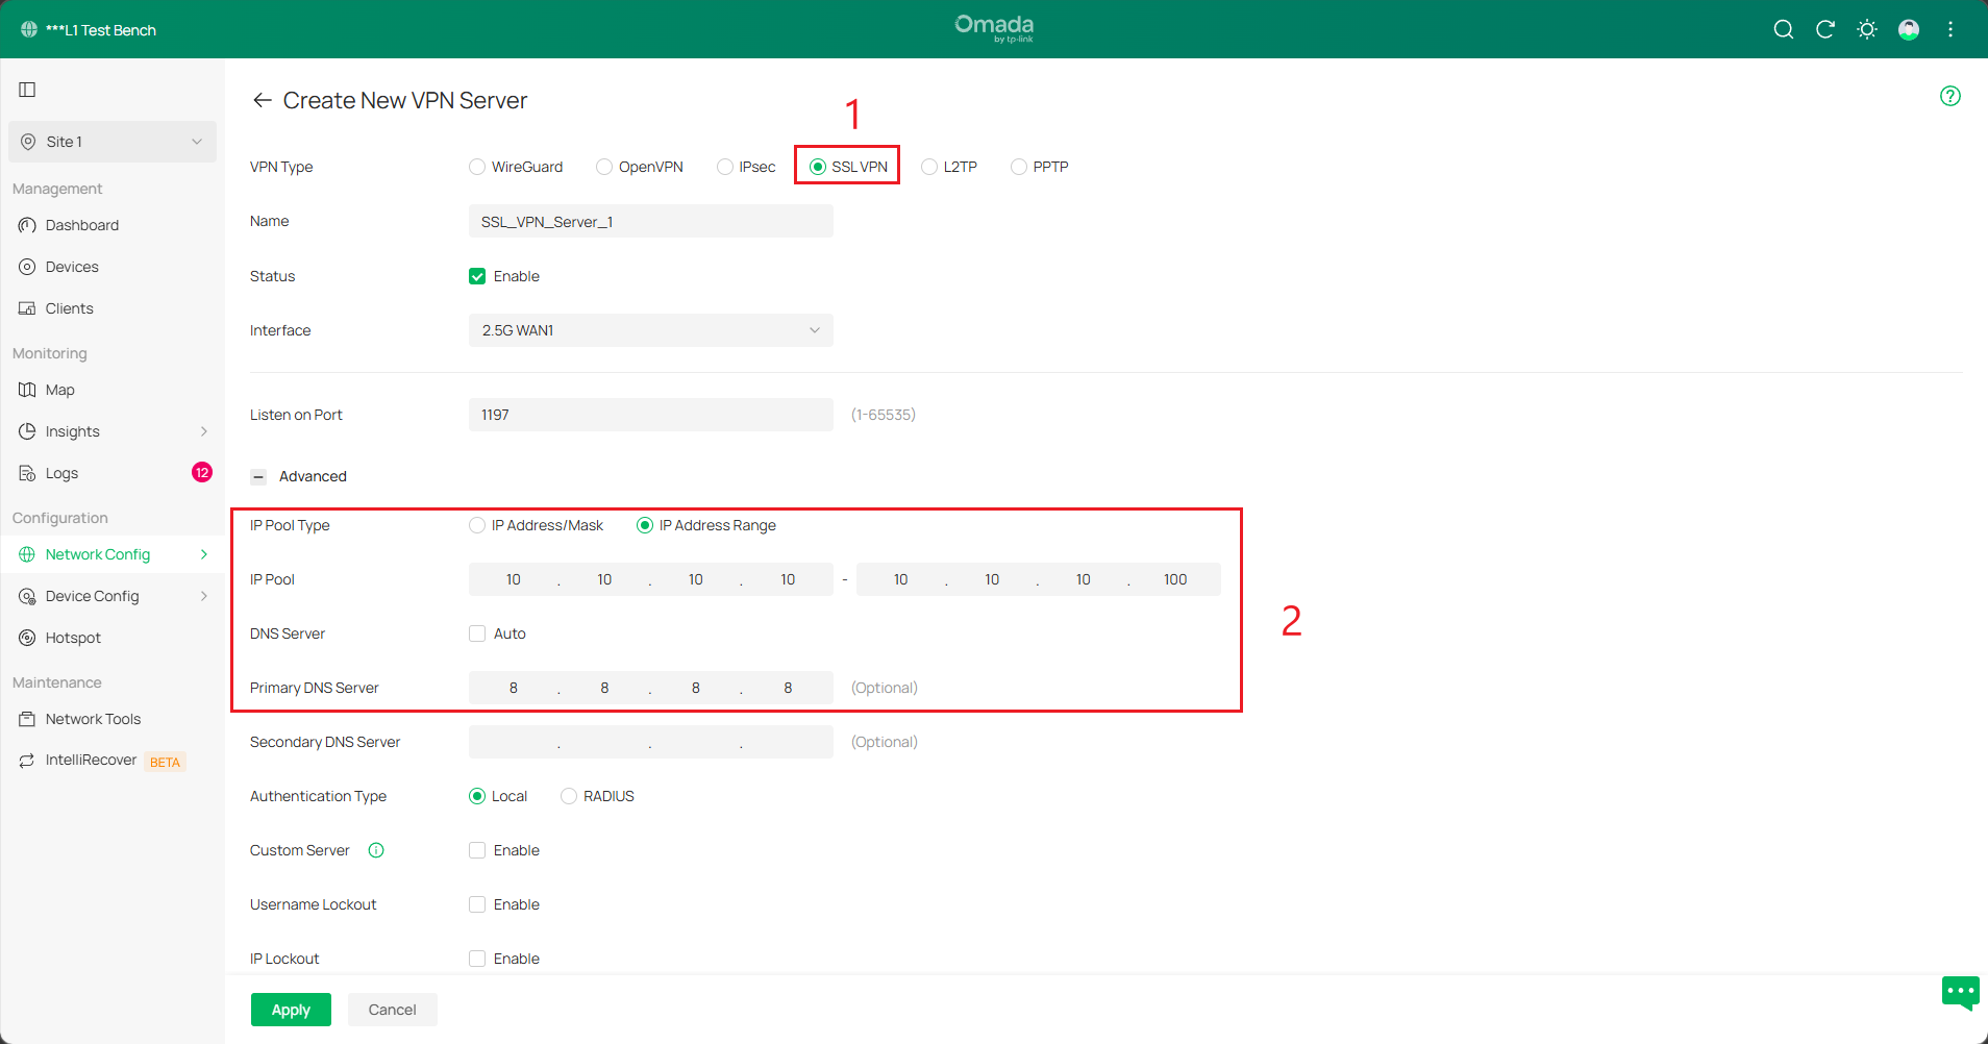Uncheck the Status Enable checkbox
1988x1044 pixels.
pos(477,276)
